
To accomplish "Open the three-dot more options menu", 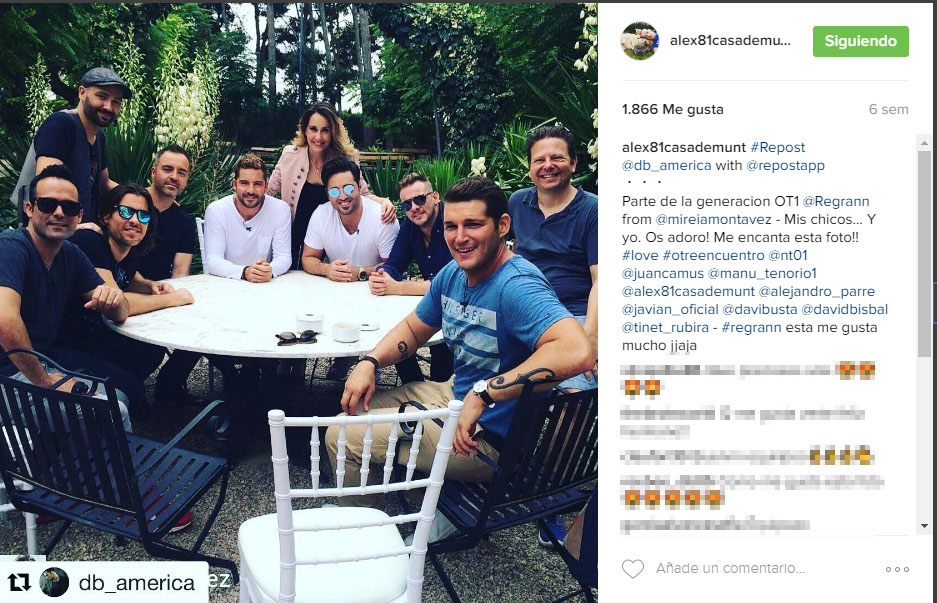I will point(897,569).
